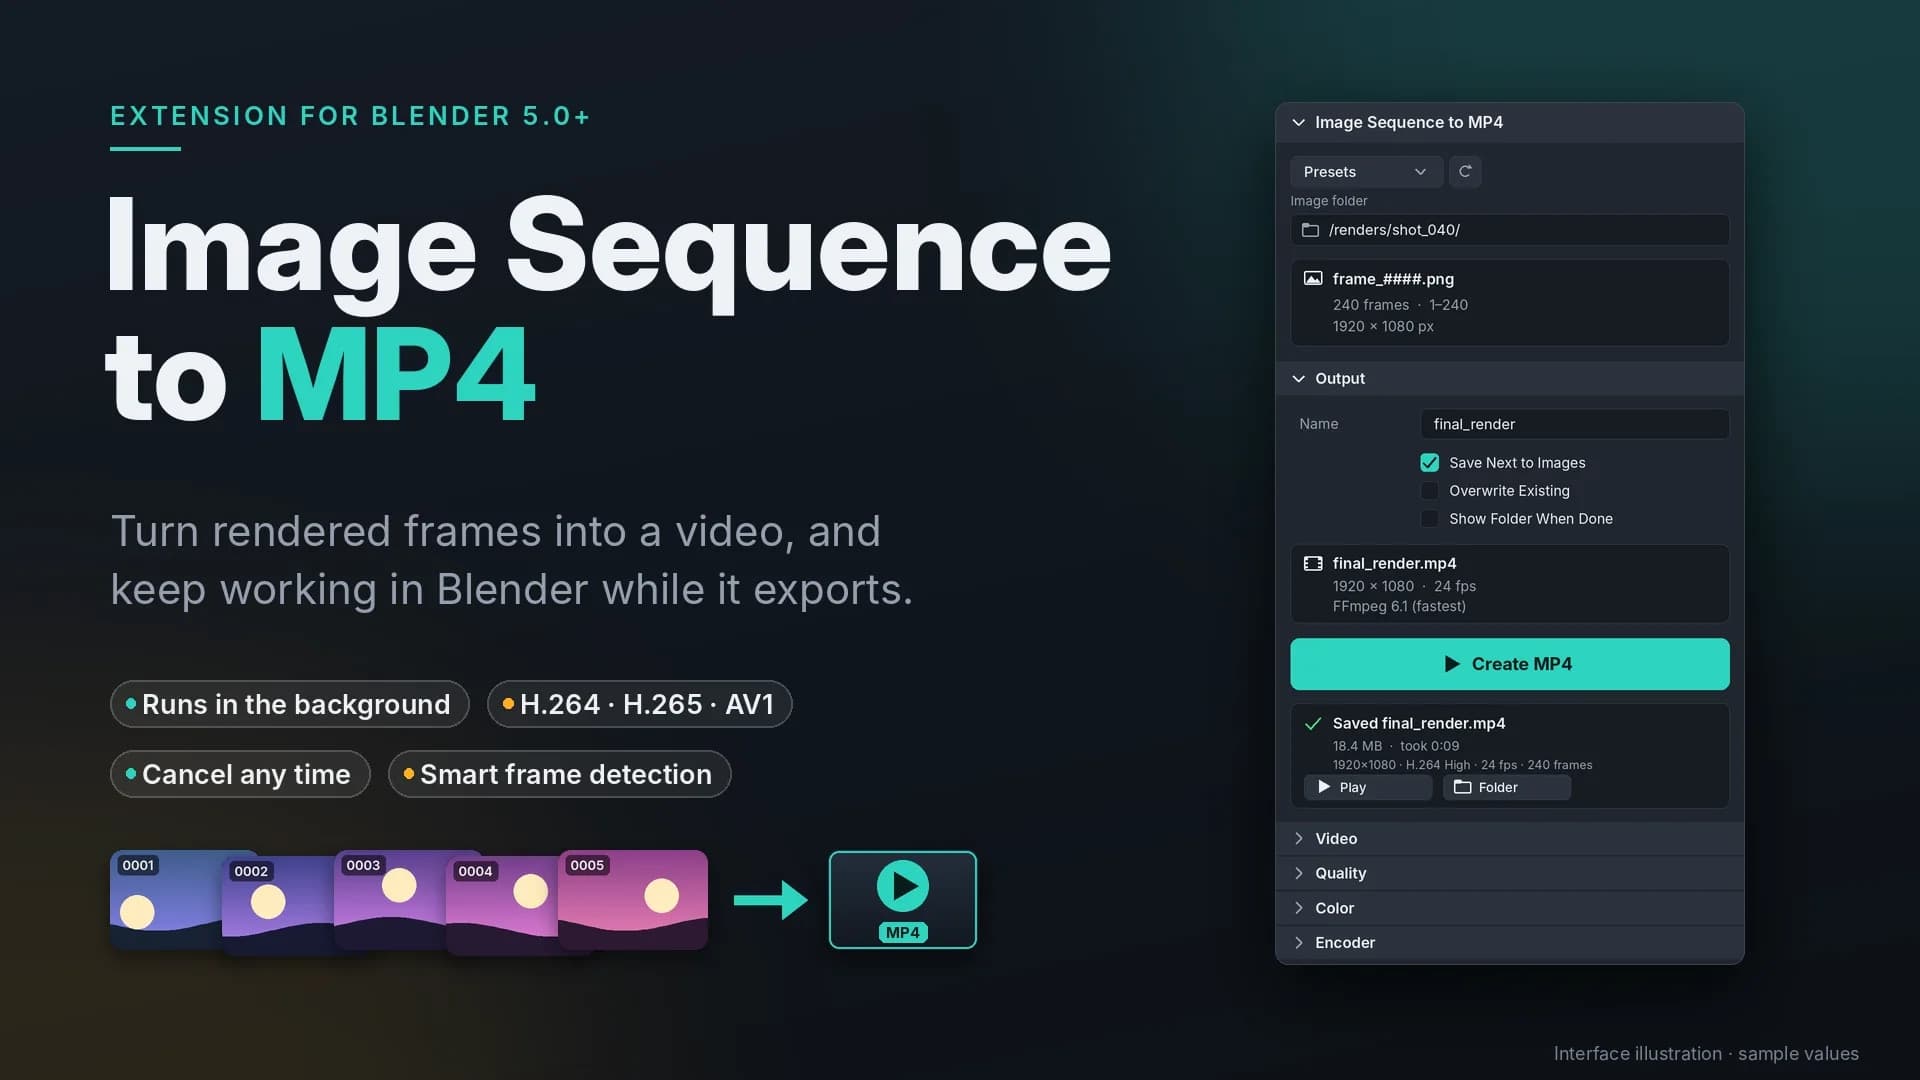Click the '18.4 MB · took 0:09' text
Screen dimensions: 1920x1080
point(1395,746)
